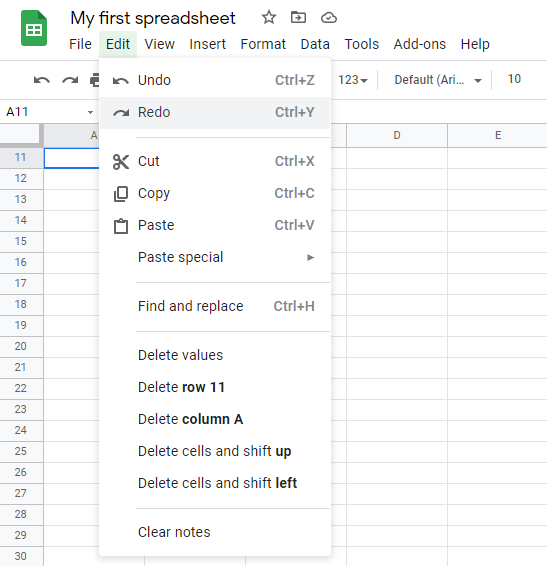Viewport: 547px width, 566px height.
Task: Expand the A11 name box dropdown arrow
Action: pos(90,112)
